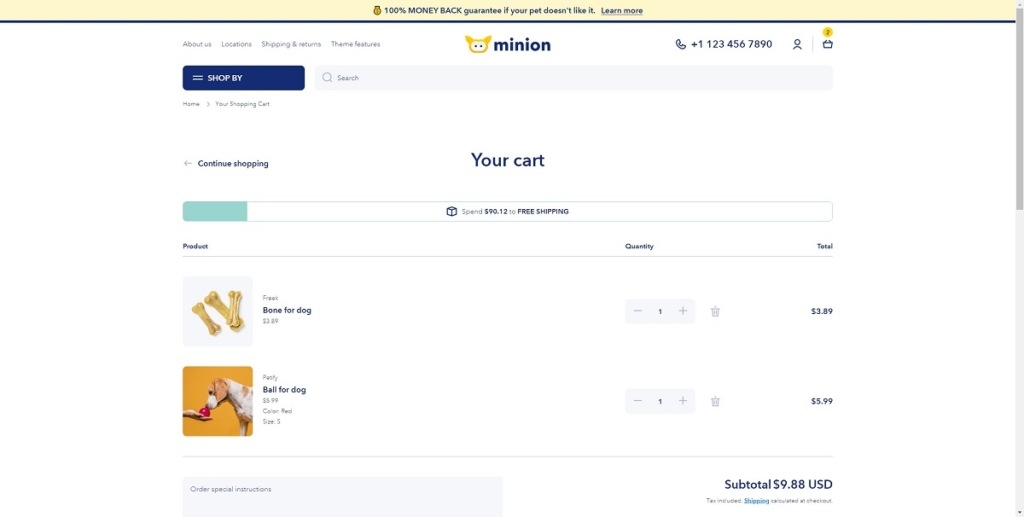The width and height of the screenshot is (1024, 517).
Task: Delete Bone for dog with trash icon
Action: click(x=715, y=311)
